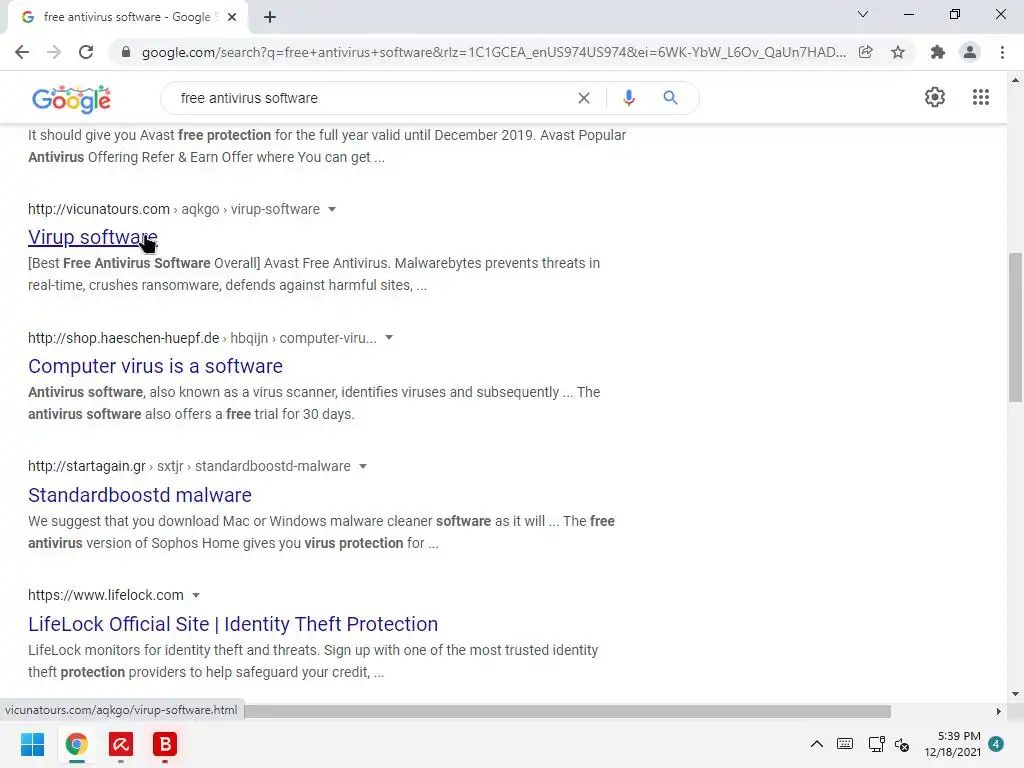Open a new browser tab
The width and height of the screenshot is (1024, 768).
click(270, 17)
